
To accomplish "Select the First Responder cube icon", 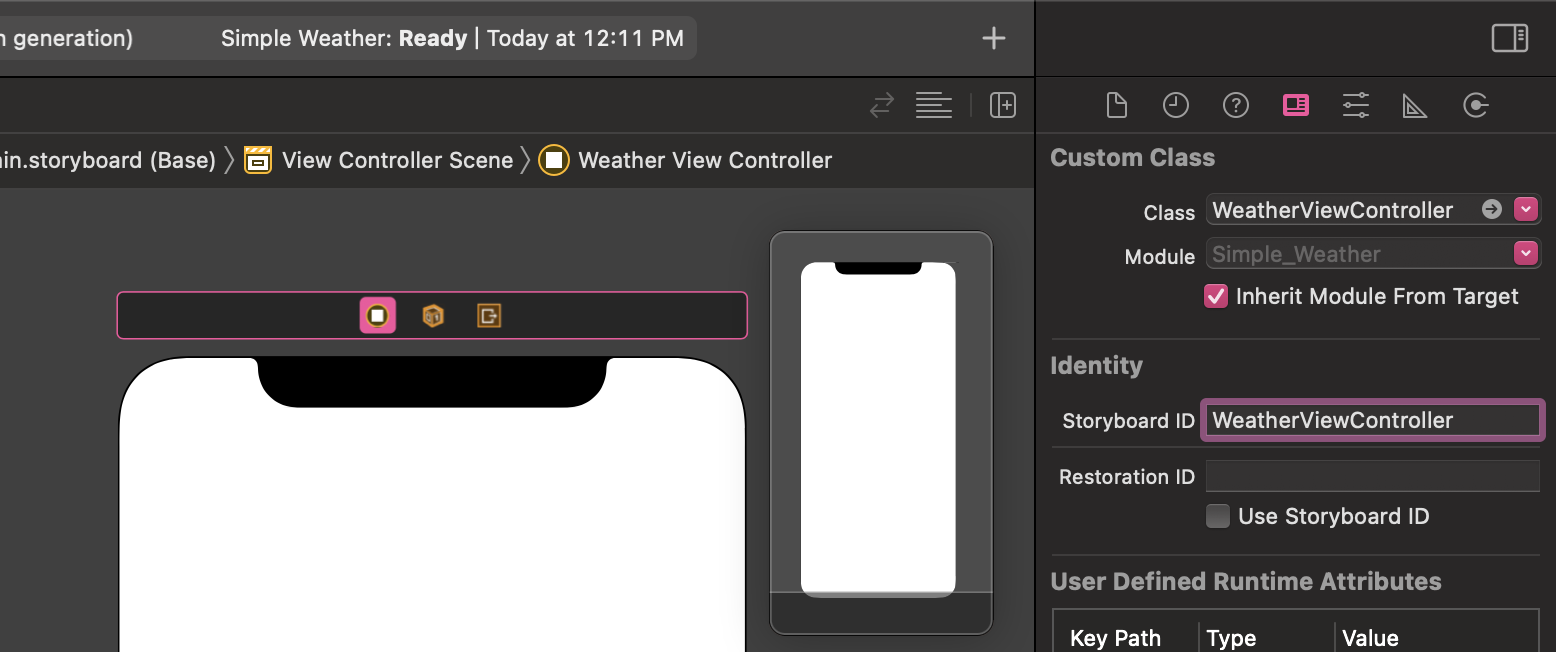I will [x=433, y=316].
